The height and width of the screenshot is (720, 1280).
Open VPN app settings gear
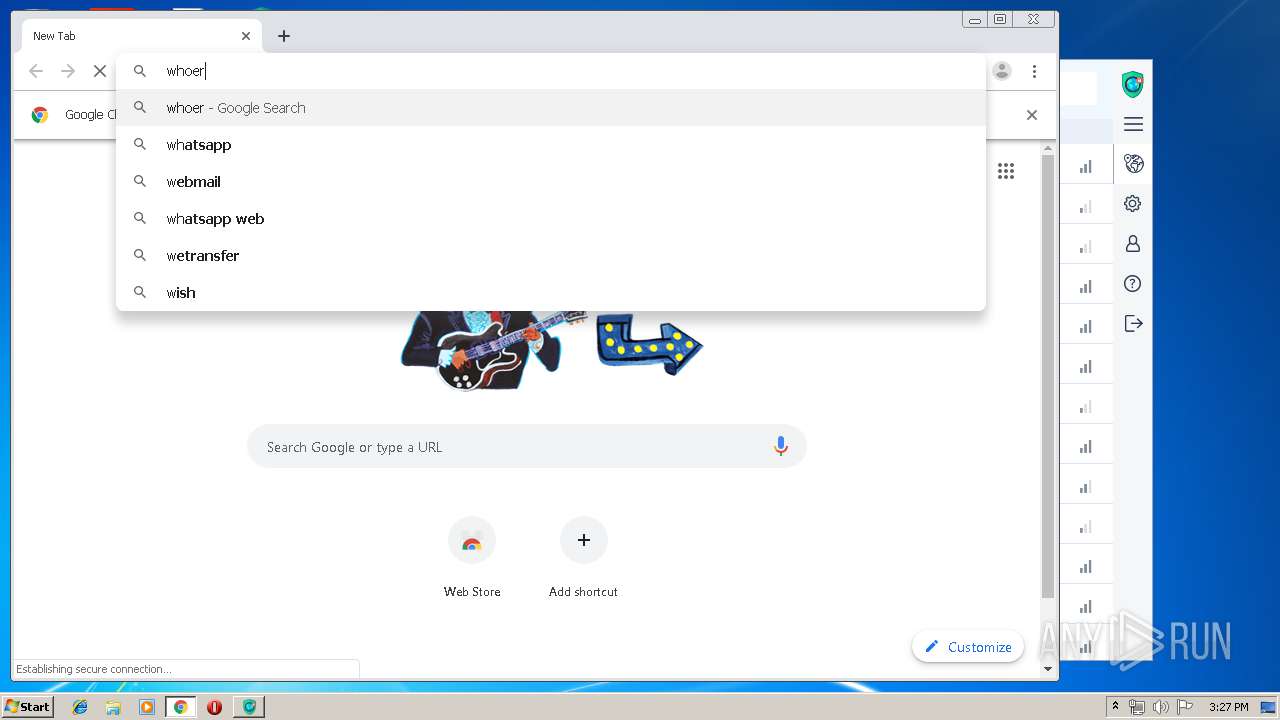[1133, 204]
